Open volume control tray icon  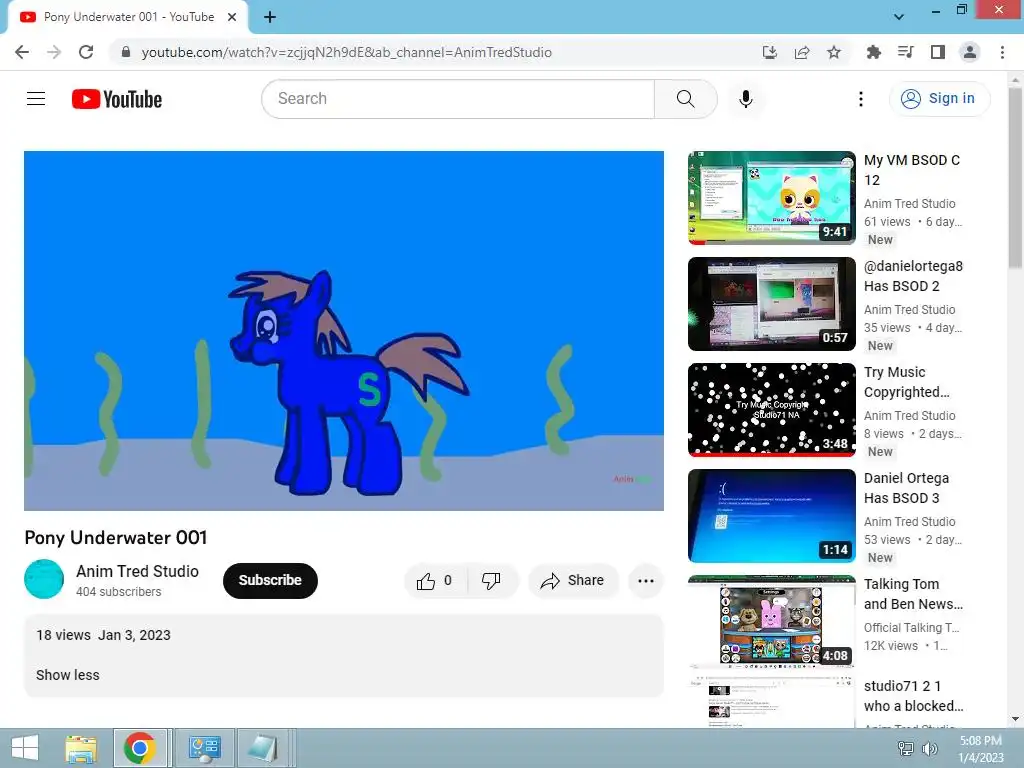pos(930,748)
